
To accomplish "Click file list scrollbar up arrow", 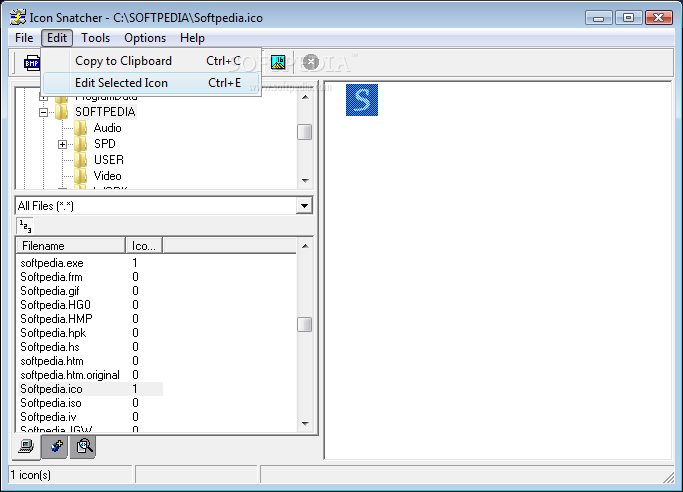I will click(305, 246).
